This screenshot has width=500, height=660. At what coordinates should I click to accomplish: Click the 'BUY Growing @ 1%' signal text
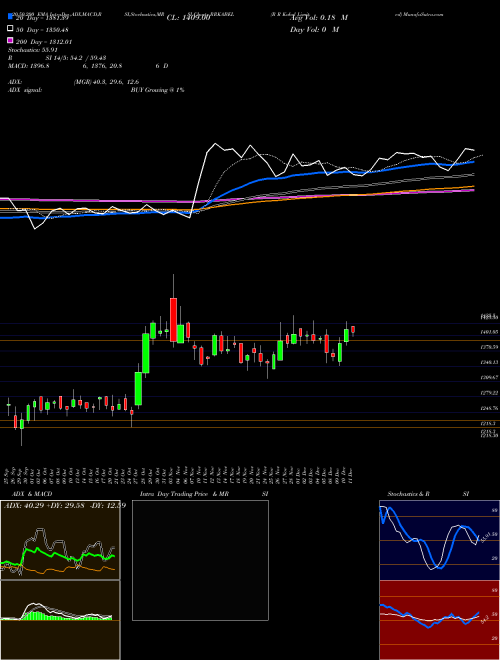pyautogui.click(x=157, y=90)
